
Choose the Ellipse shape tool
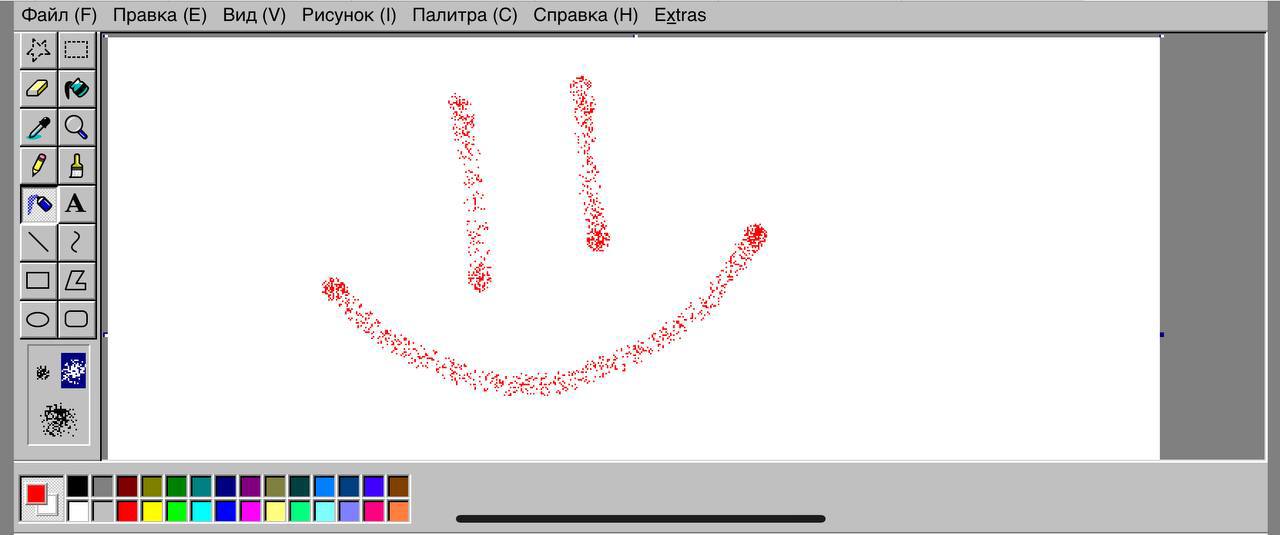38,320
